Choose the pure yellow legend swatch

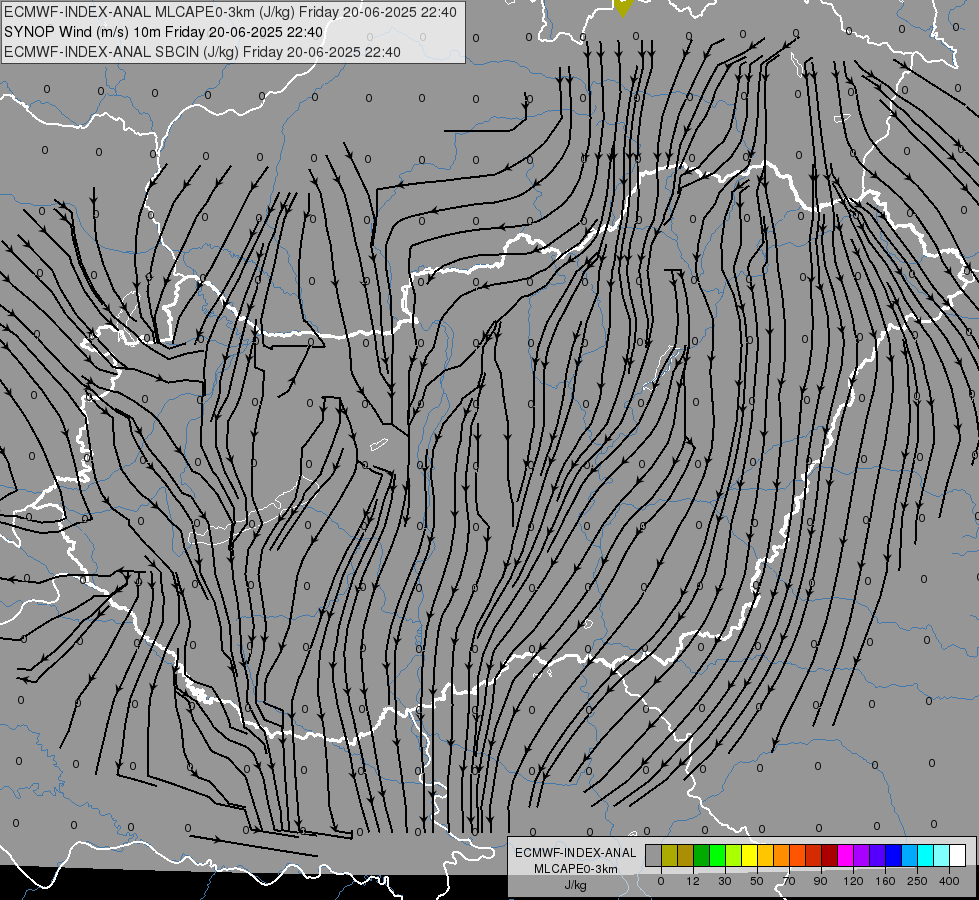[749, 856]
